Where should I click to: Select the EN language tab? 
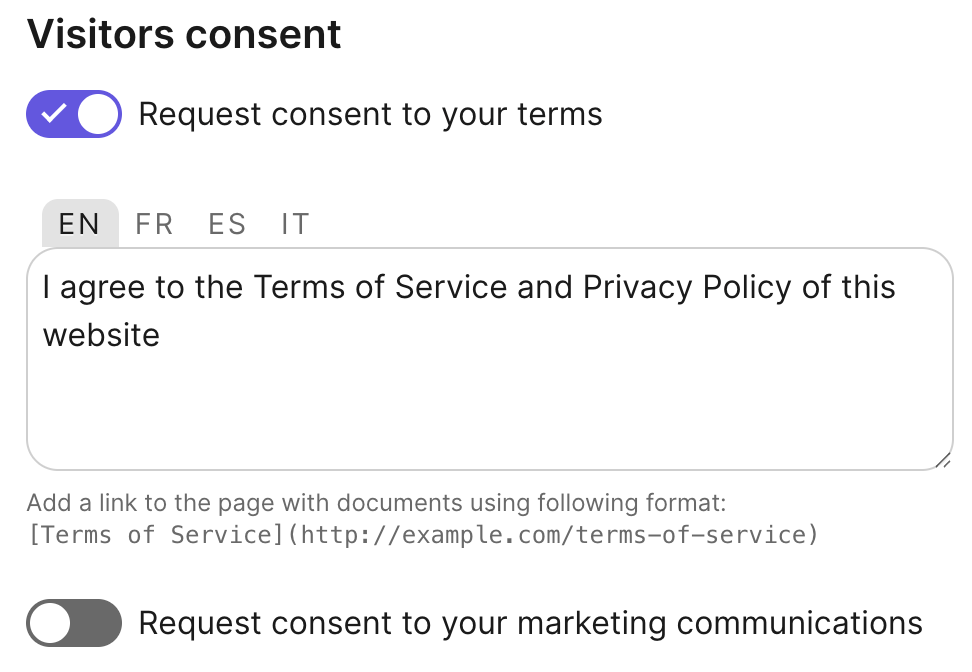coord(79,224)
